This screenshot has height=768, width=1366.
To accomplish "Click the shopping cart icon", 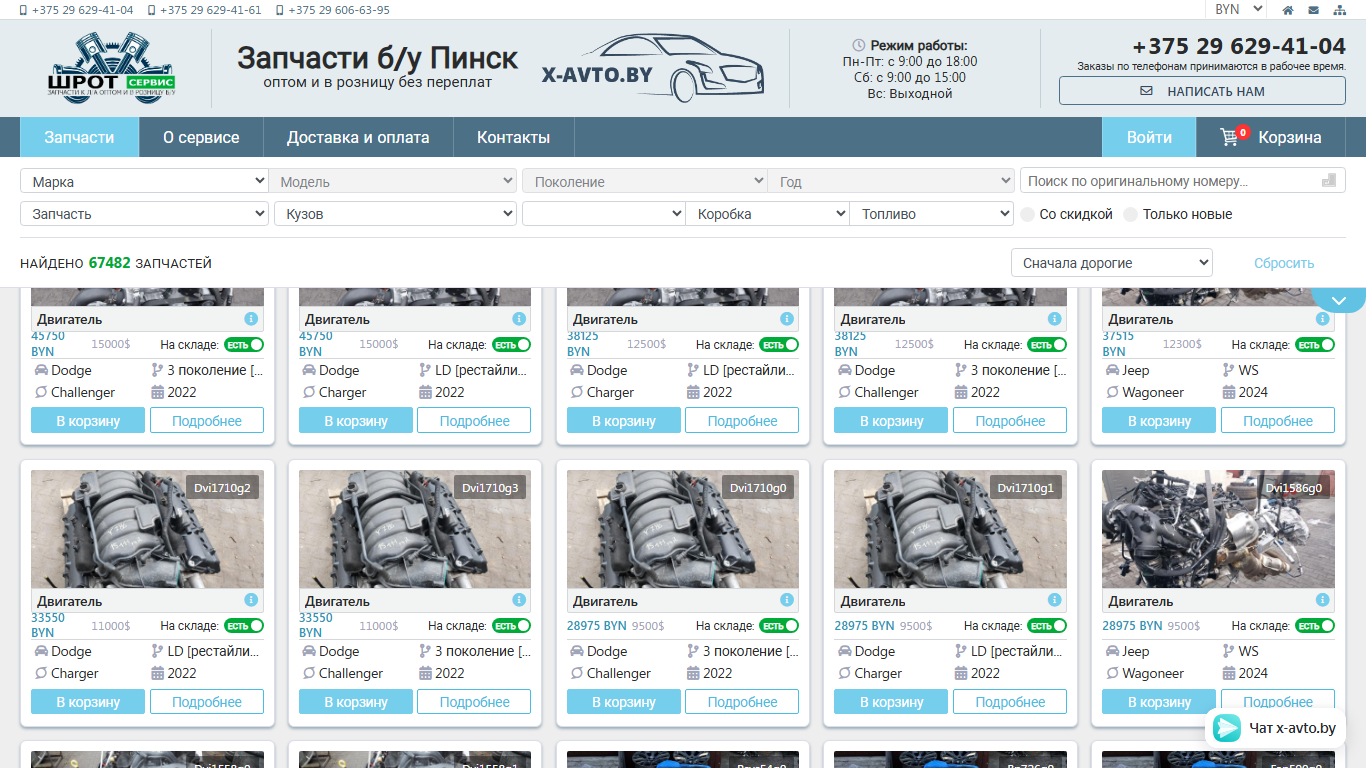I will pos(1230,137).
